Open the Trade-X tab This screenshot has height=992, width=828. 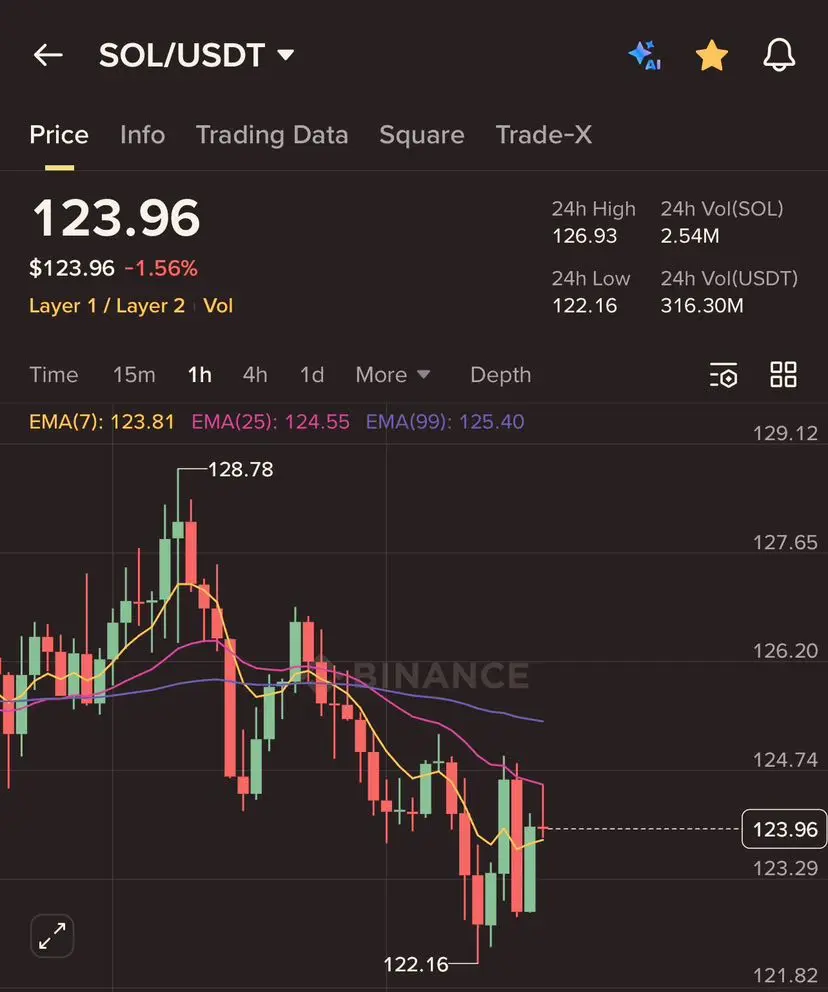544,135
